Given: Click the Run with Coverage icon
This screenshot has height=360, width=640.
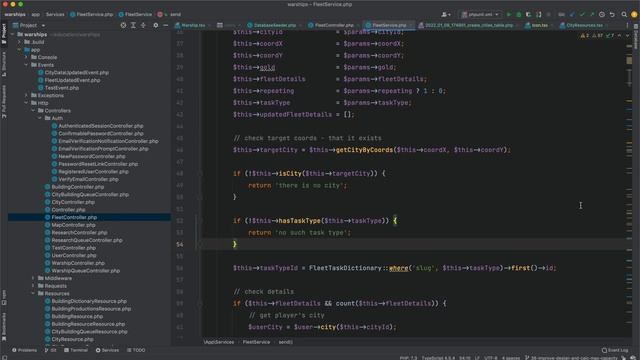Looking at the screenshot, I should tap(529, 14).
